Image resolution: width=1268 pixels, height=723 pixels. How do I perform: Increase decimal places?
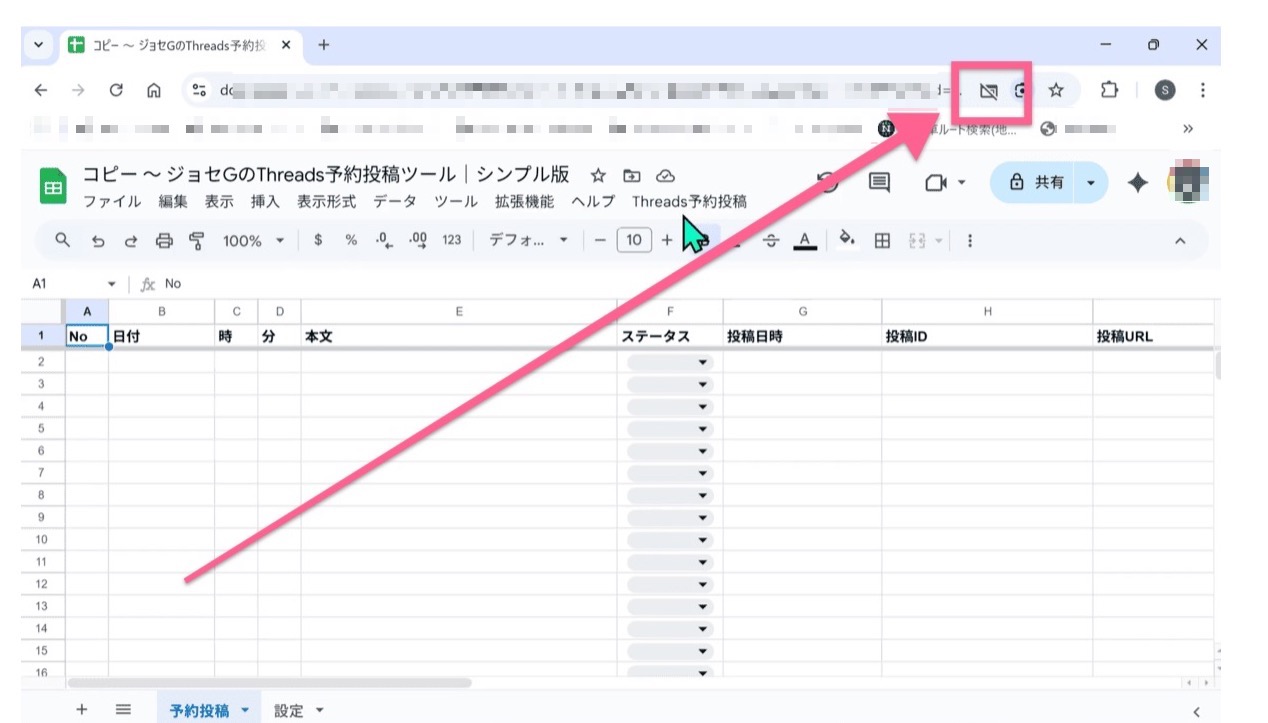(x=418, y=240)
